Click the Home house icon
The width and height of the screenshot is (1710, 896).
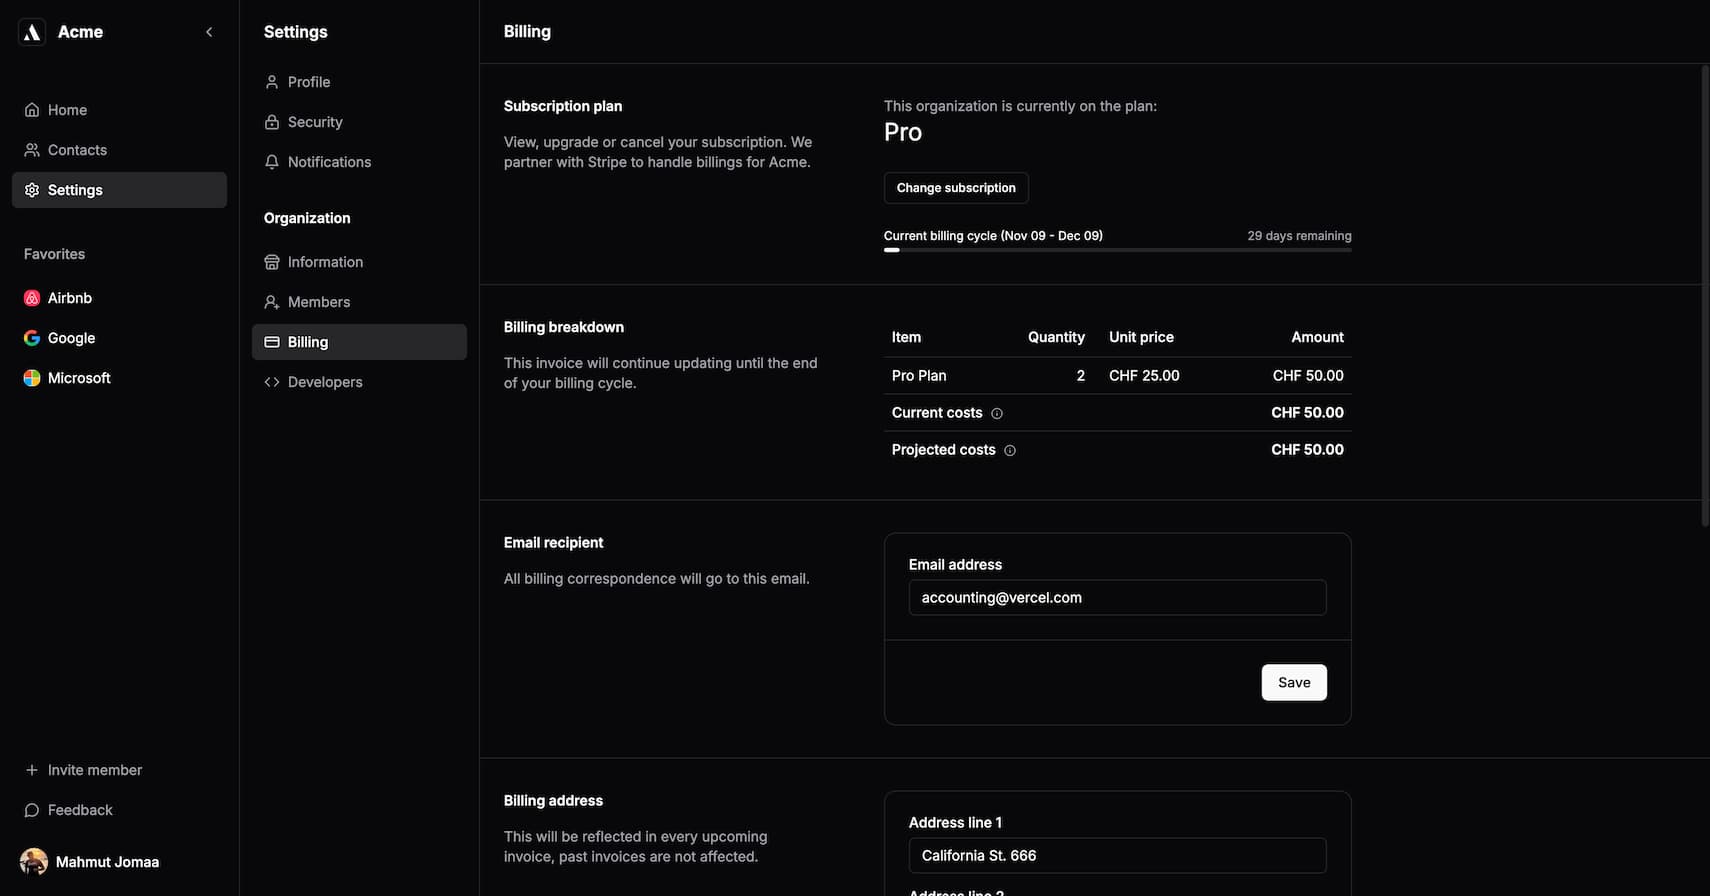pos(32,110)
